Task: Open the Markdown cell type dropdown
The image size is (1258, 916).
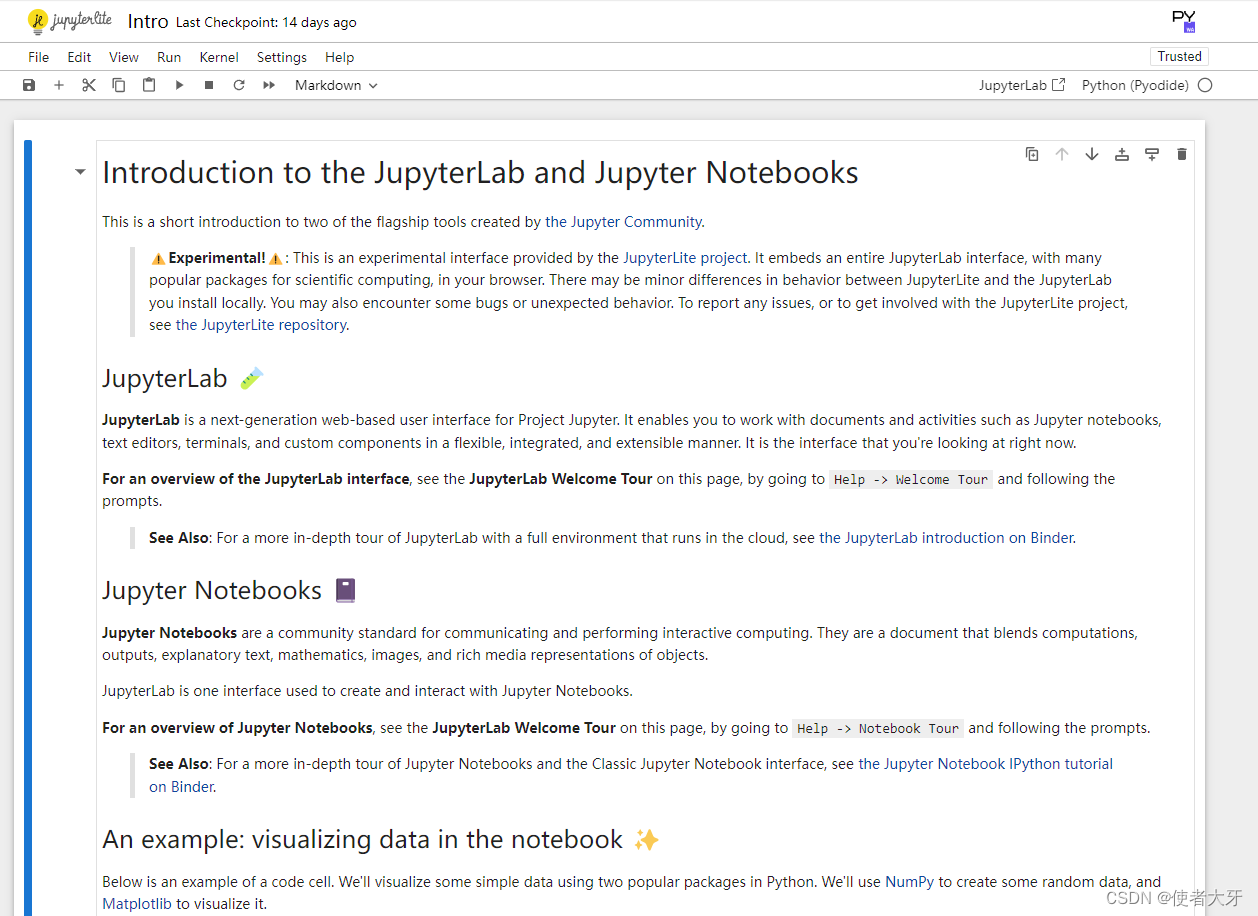Action: click(335, 85)
